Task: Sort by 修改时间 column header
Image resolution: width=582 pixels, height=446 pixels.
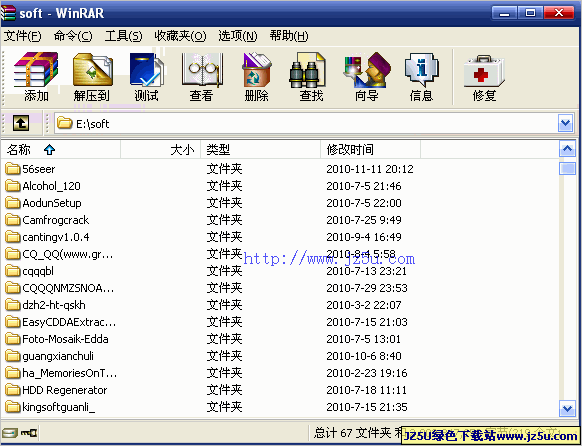Action: tap(370, 150)
